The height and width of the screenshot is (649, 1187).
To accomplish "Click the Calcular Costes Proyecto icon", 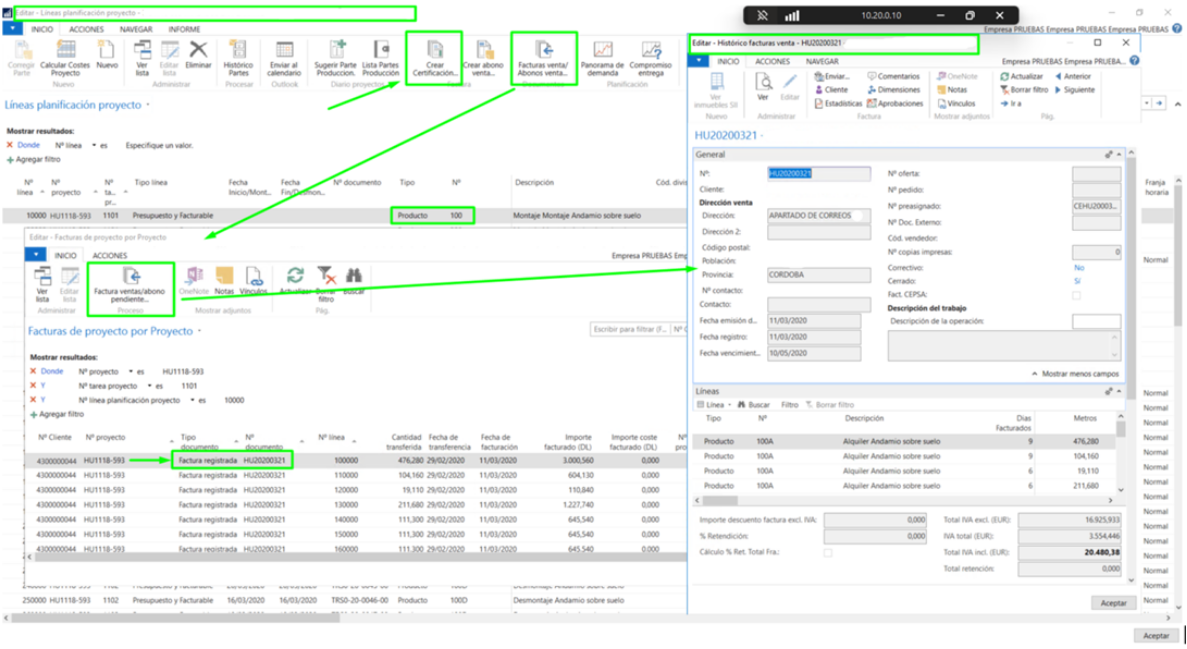I will click(x=65, y=51).
